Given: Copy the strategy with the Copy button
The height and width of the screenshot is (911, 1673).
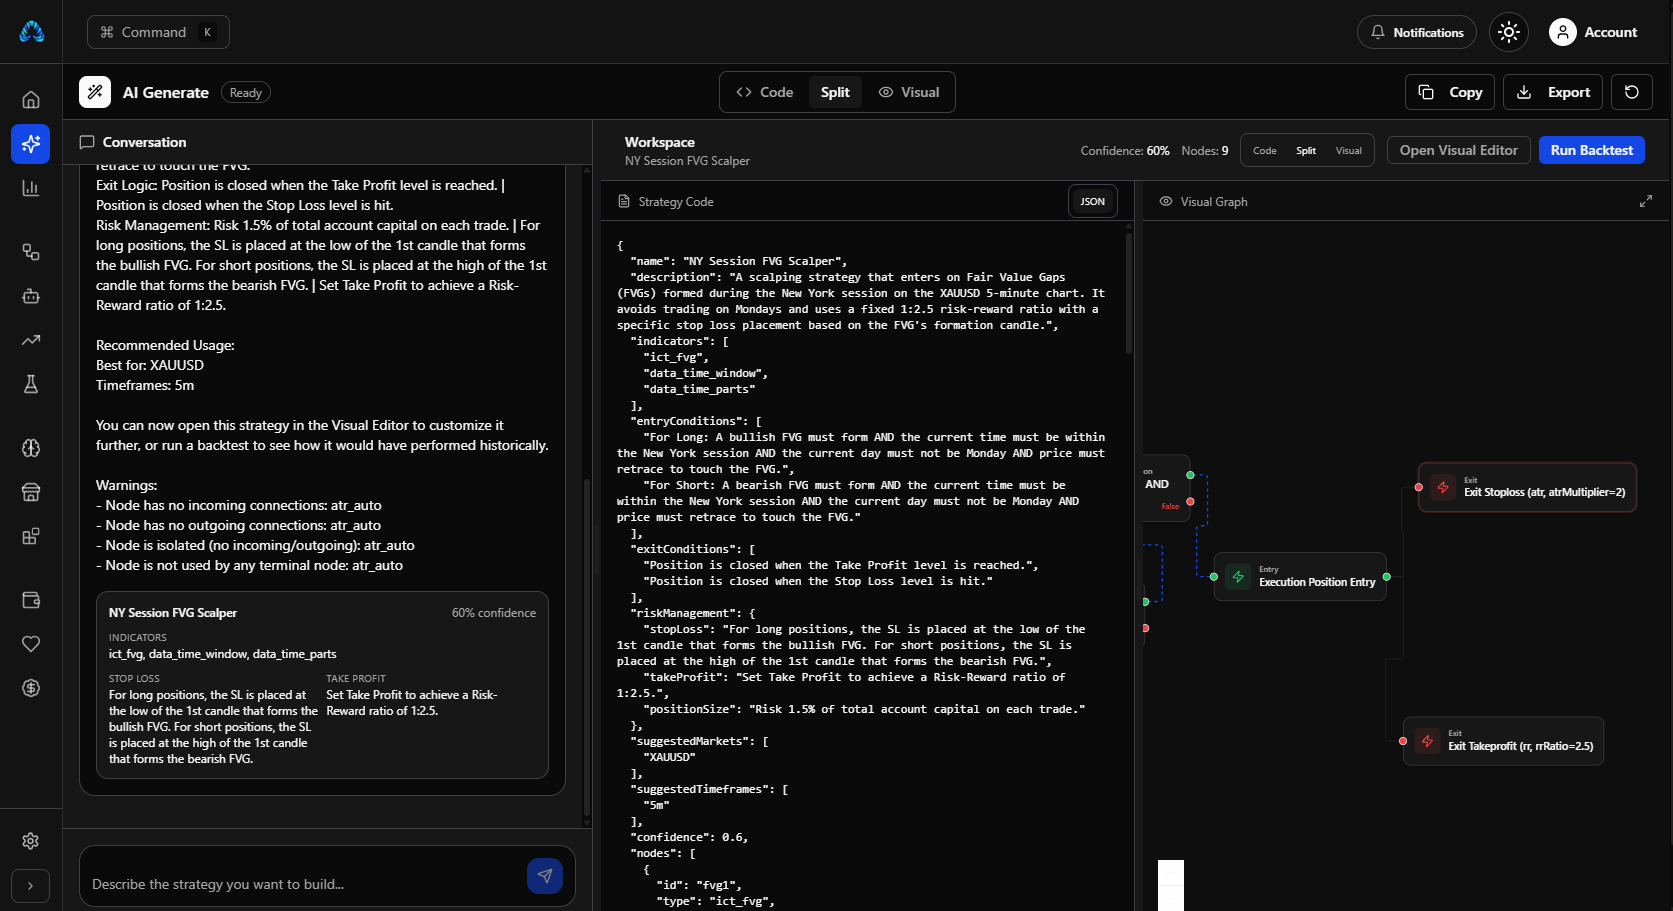Looking at the screenshot, I should pyautogui.click(x=1450, y=92).
